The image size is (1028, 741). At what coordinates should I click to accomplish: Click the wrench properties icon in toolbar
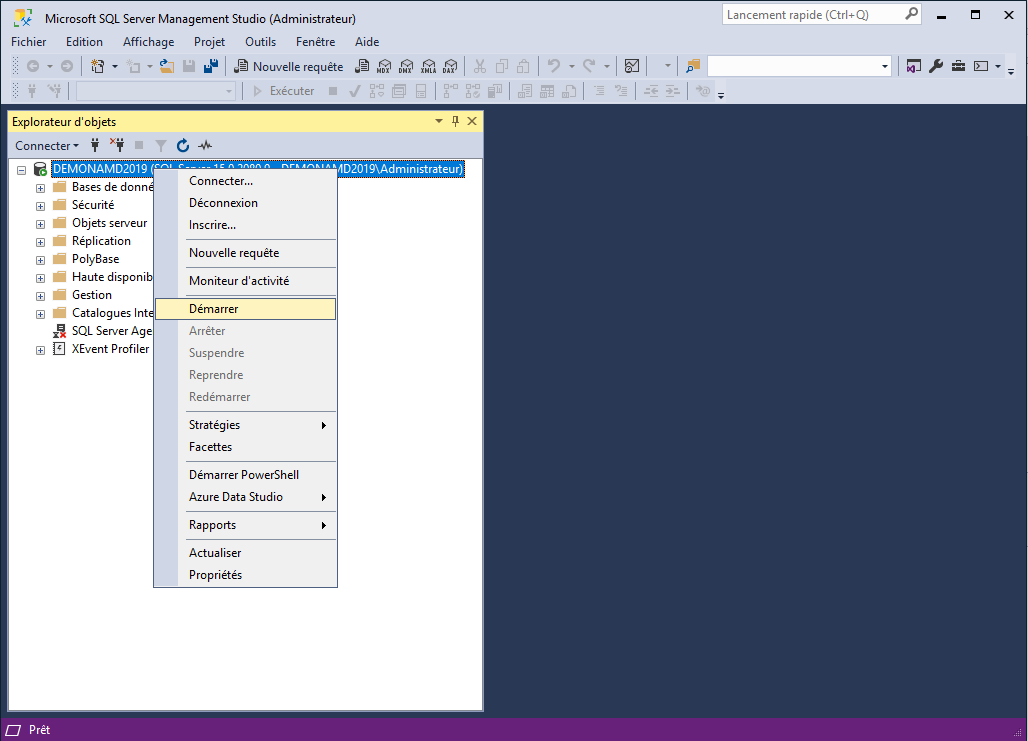pyautogui.click(x=936, y=67)
